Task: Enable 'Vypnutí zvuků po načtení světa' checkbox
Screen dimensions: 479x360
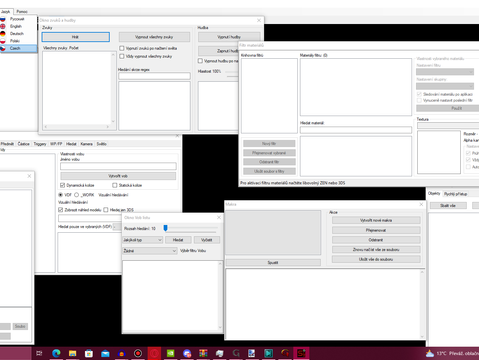Action: point(122,48)
